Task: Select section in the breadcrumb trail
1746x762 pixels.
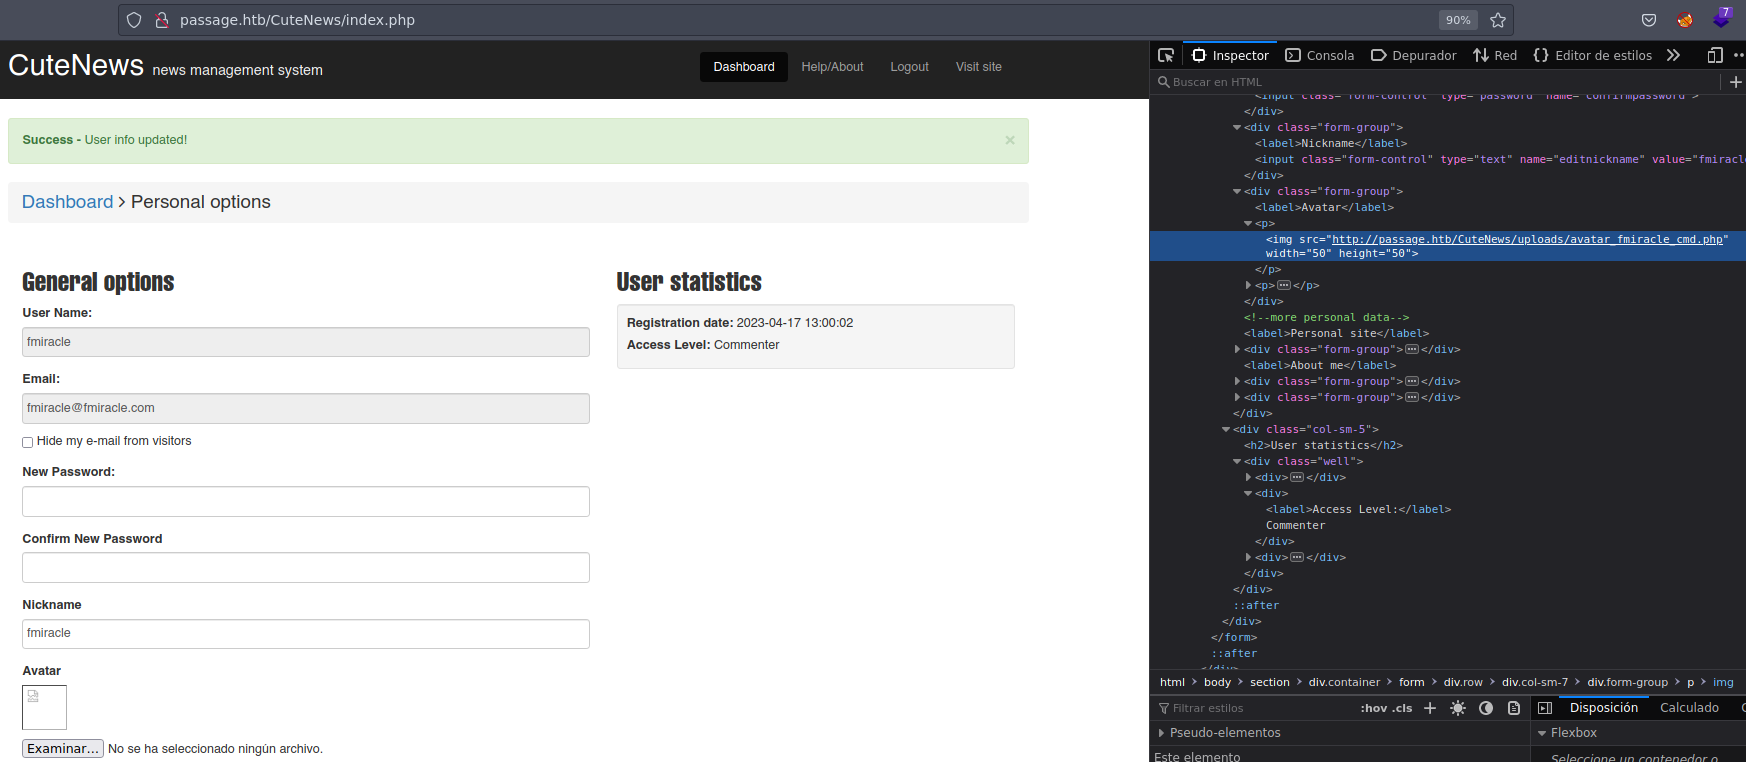Action: [1270, 682]
